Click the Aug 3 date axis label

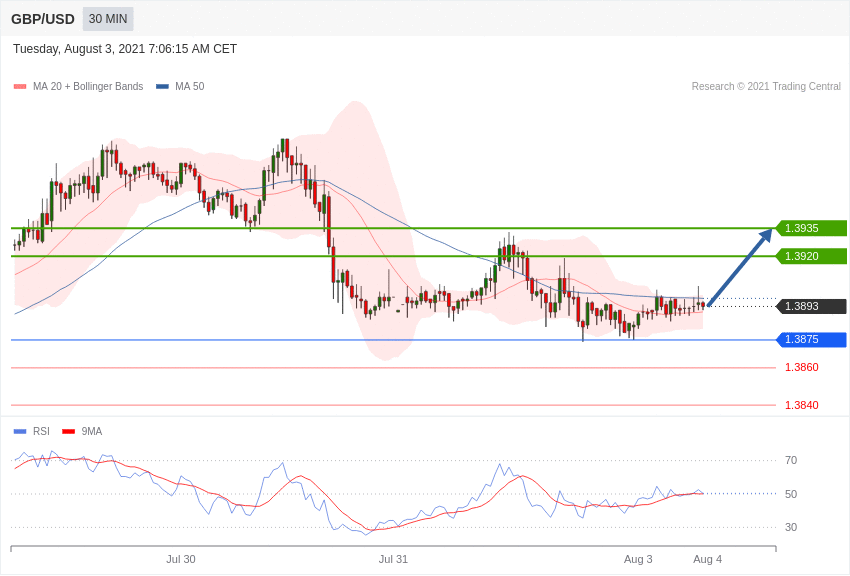(638, 559)
